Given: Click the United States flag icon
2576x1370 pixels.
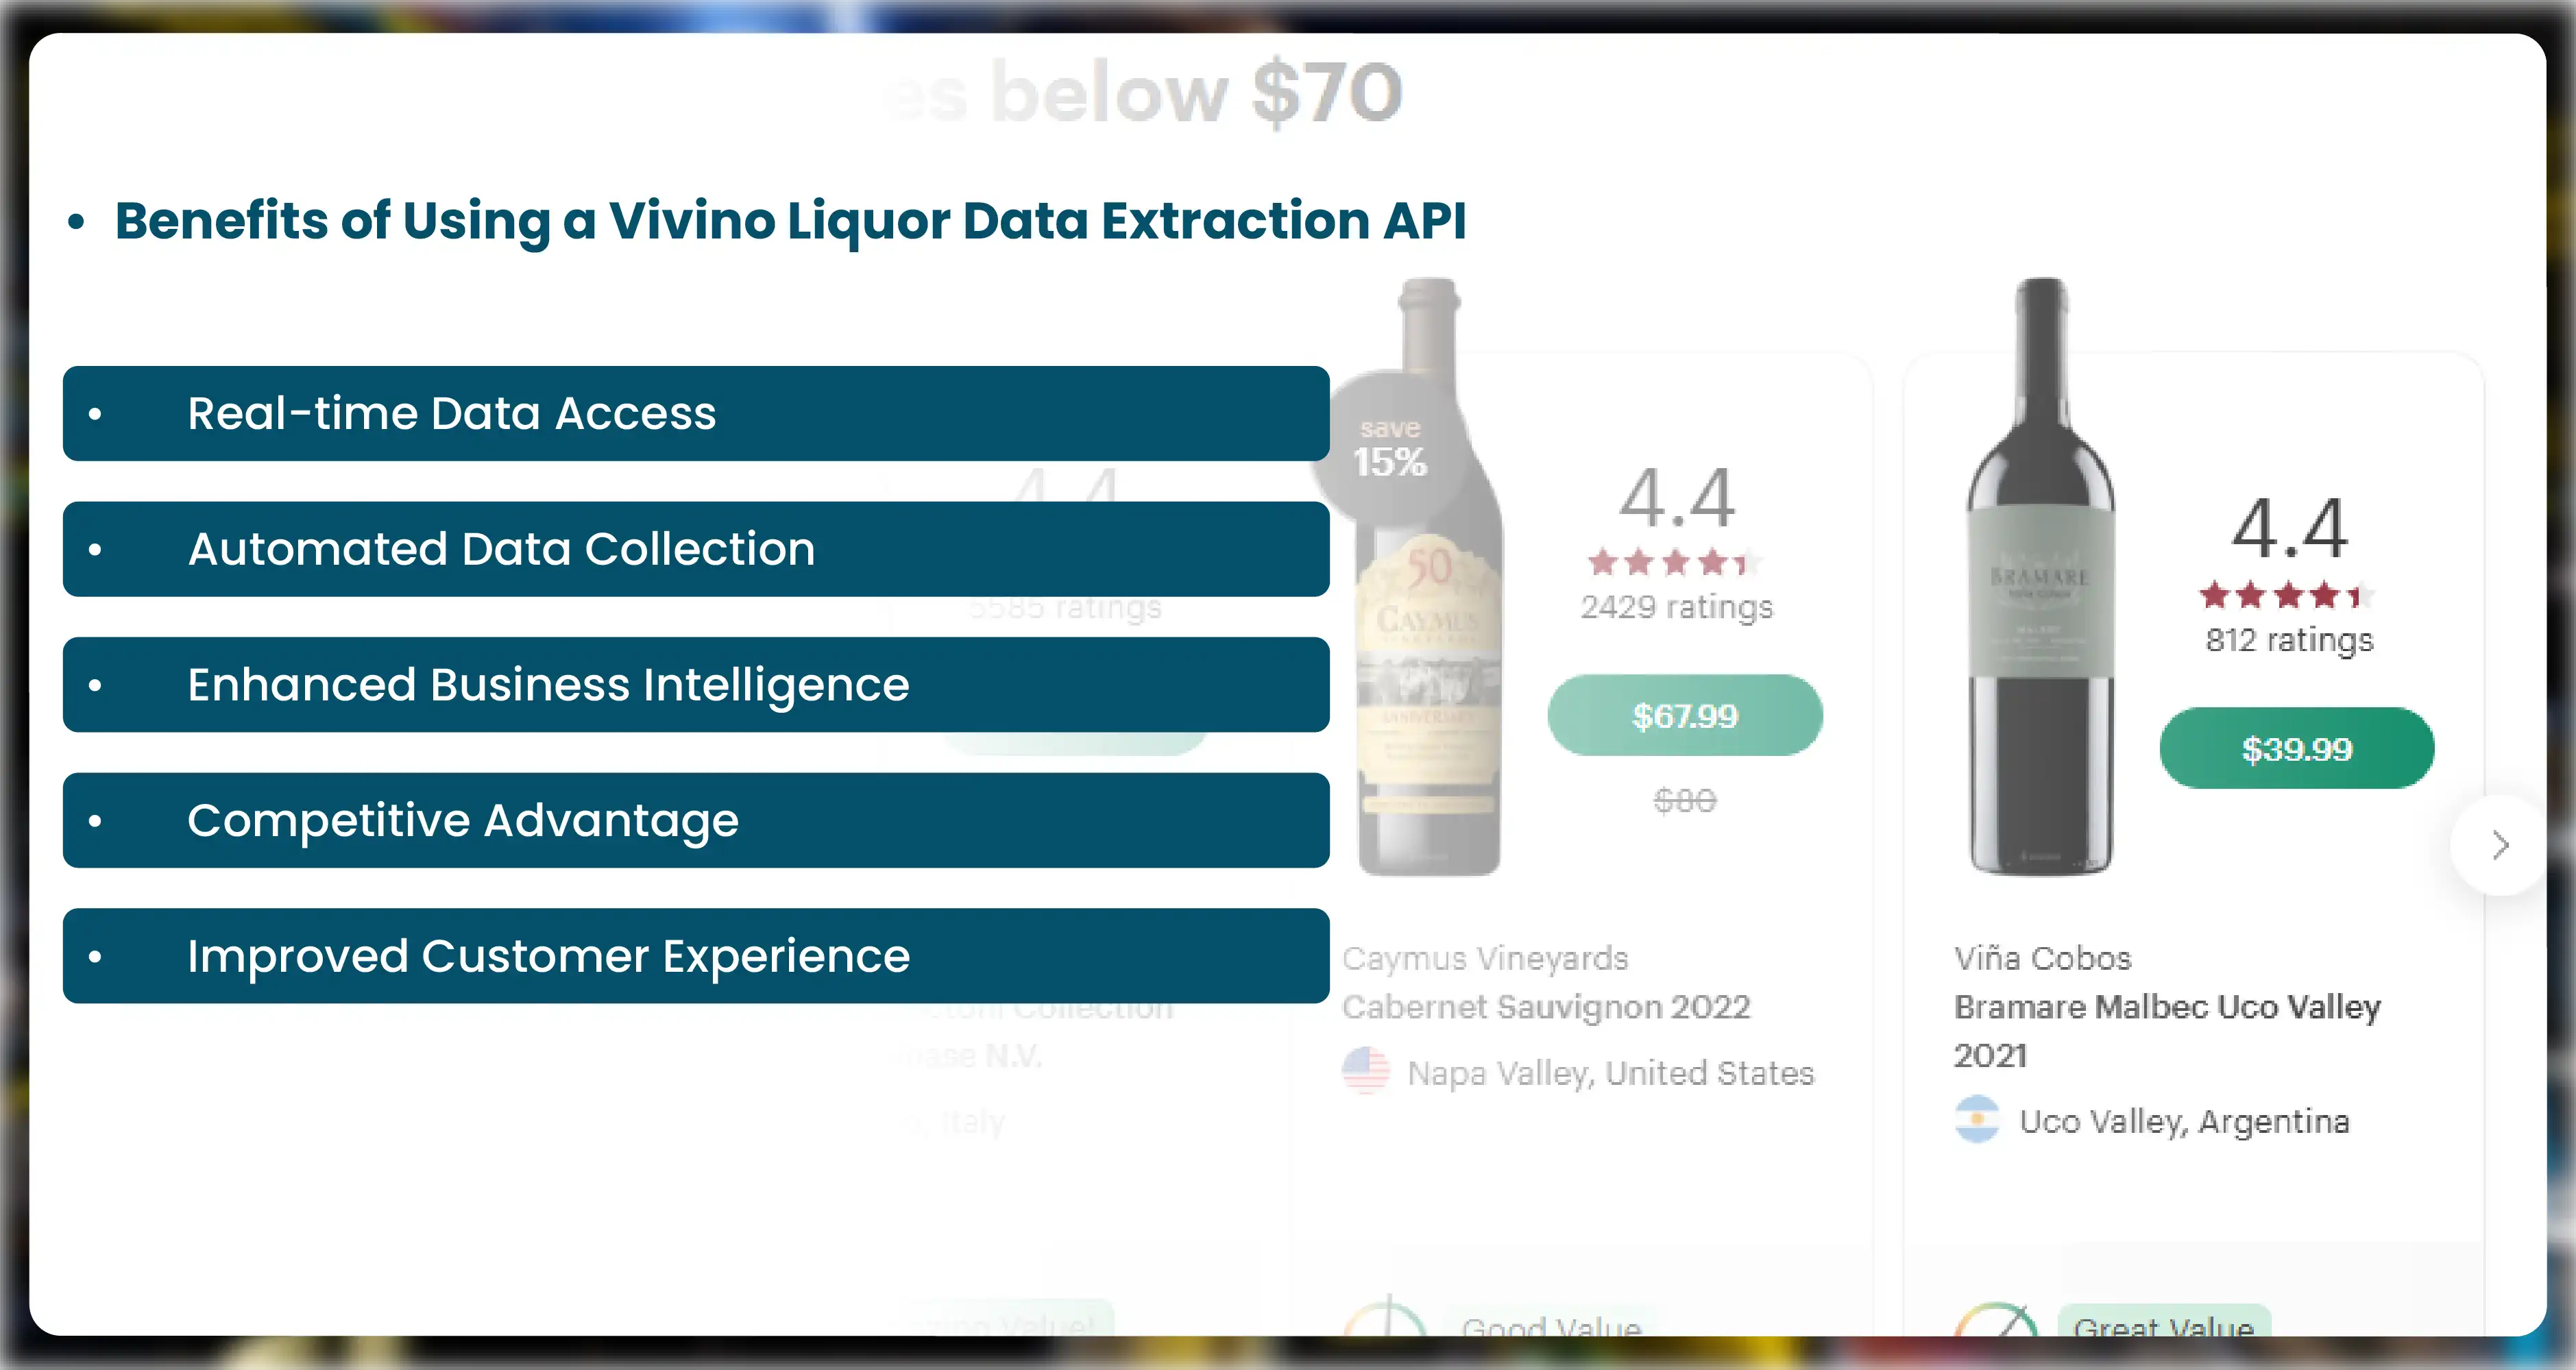Looking at the screenshot, I should [1366, 1071].
